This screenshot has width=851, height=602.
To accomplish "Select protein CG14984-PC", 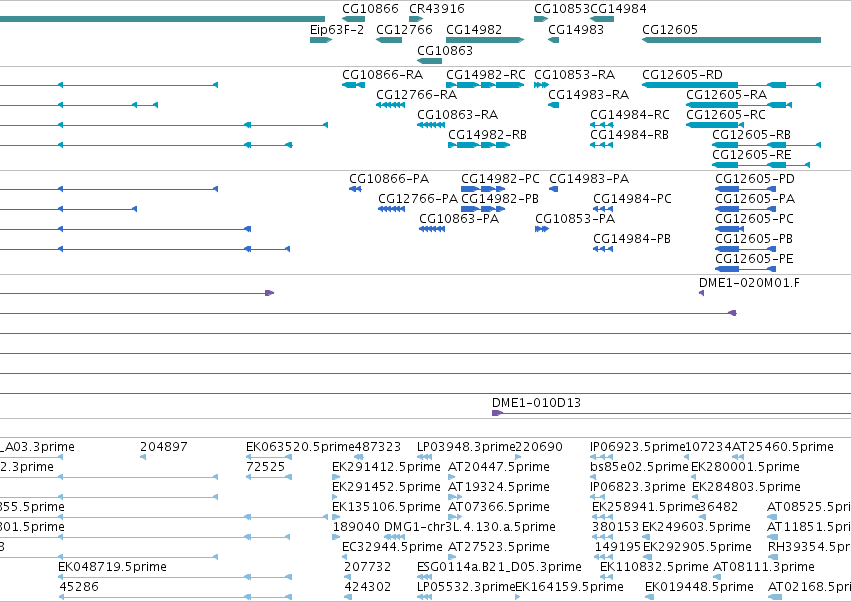I will coord(632,199).
